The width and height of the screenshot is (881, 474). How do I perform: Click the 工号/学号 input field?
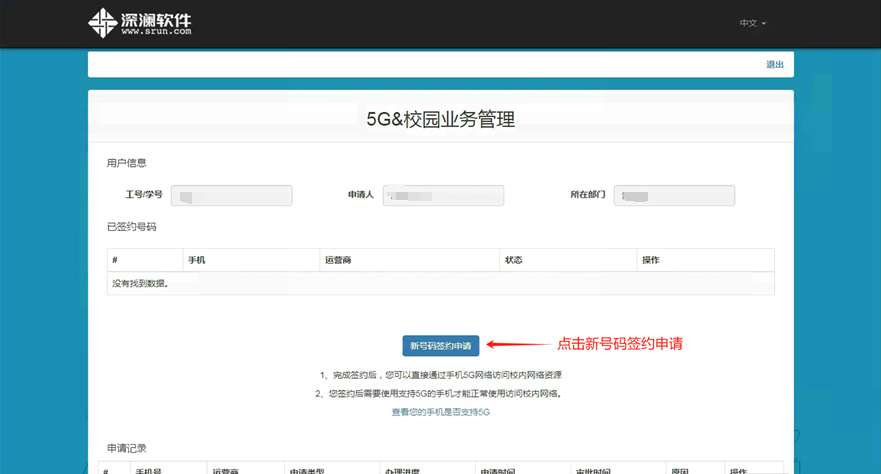point(231,195)
